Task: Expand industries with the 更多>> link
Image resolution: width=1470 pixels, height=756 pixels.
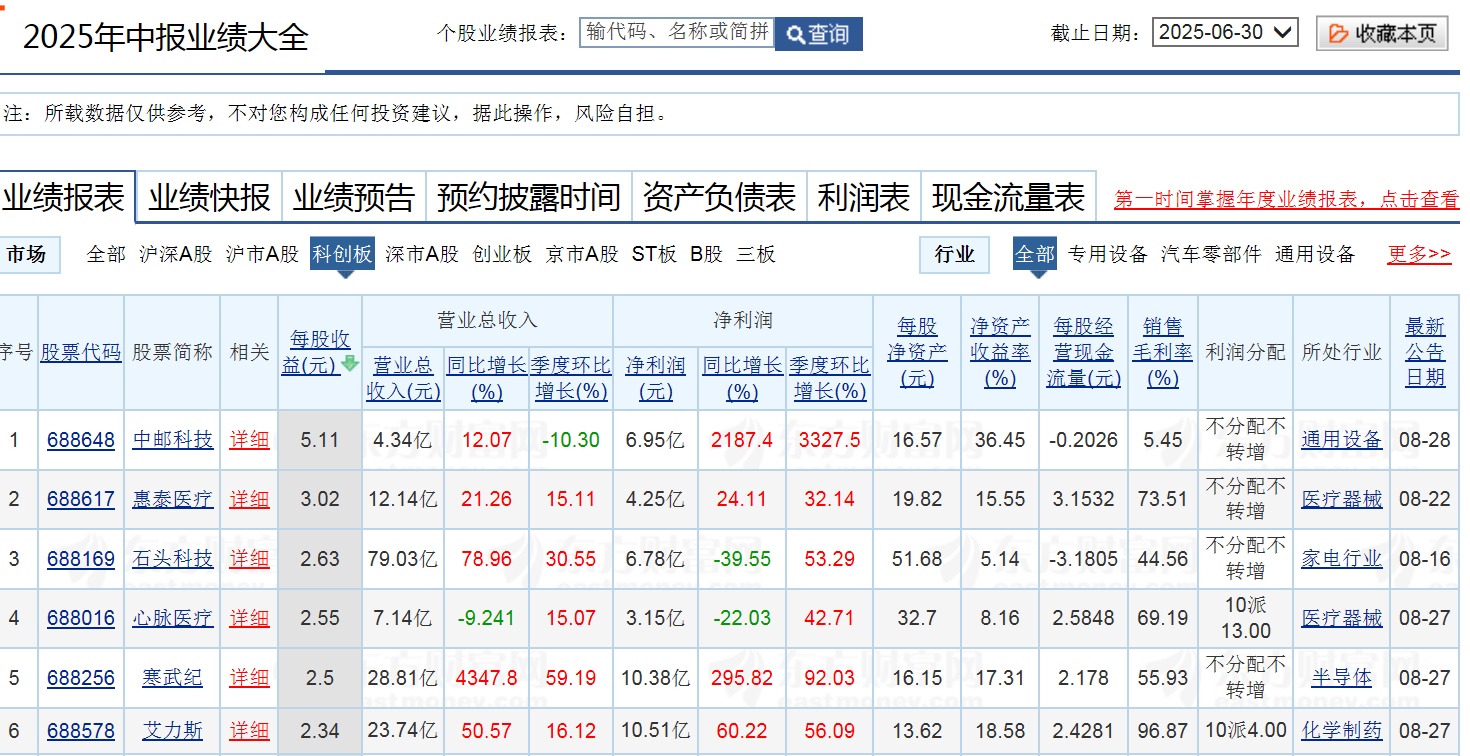Action: (1419, 254)
